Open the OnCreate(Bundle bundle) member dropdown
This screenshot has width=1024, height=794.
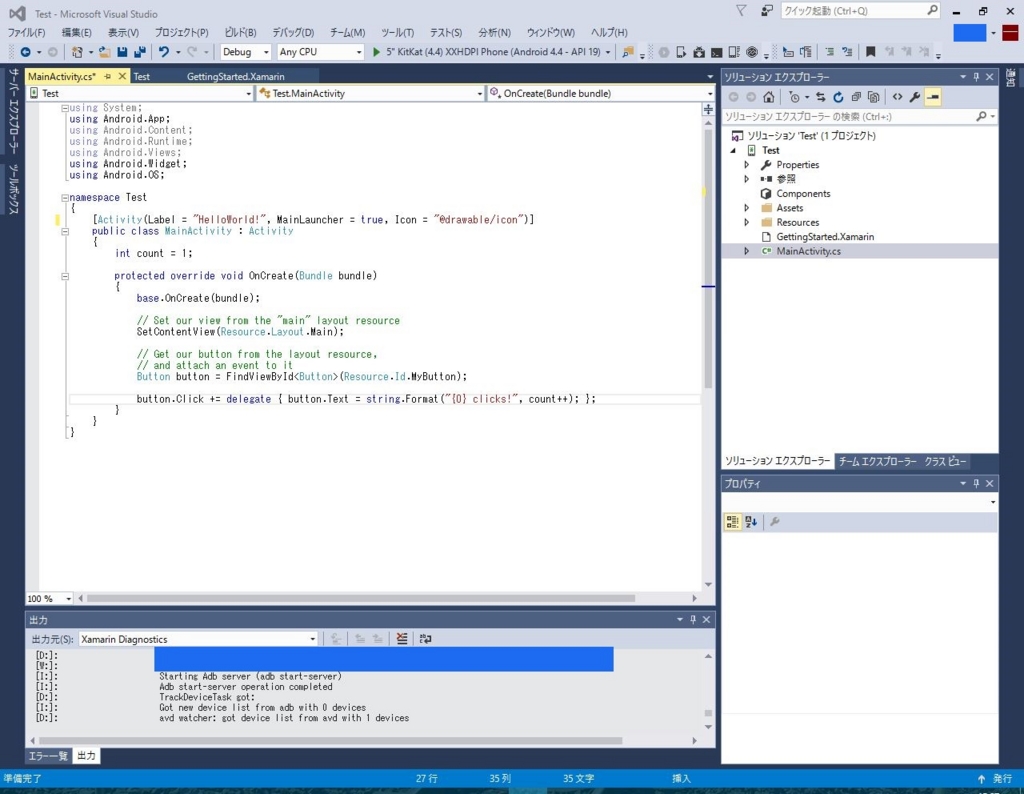[x=601, y=93]
